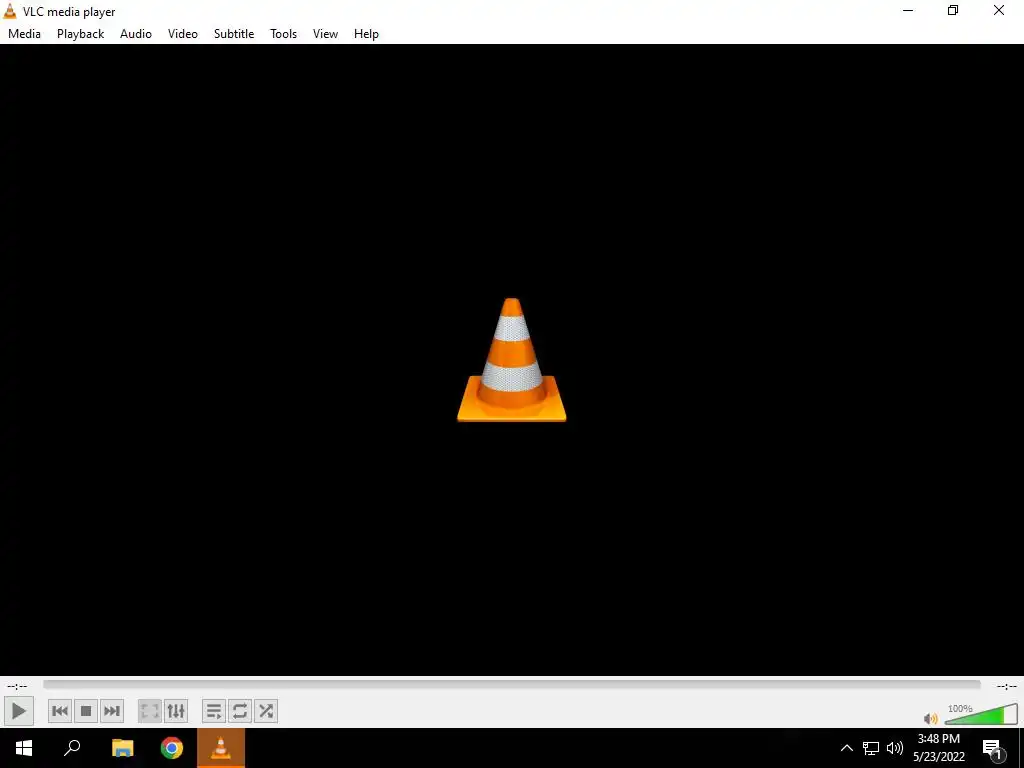Open Windows taskbar search
This screenshot has width=1024, height=768.
click(x=72, y=748)
